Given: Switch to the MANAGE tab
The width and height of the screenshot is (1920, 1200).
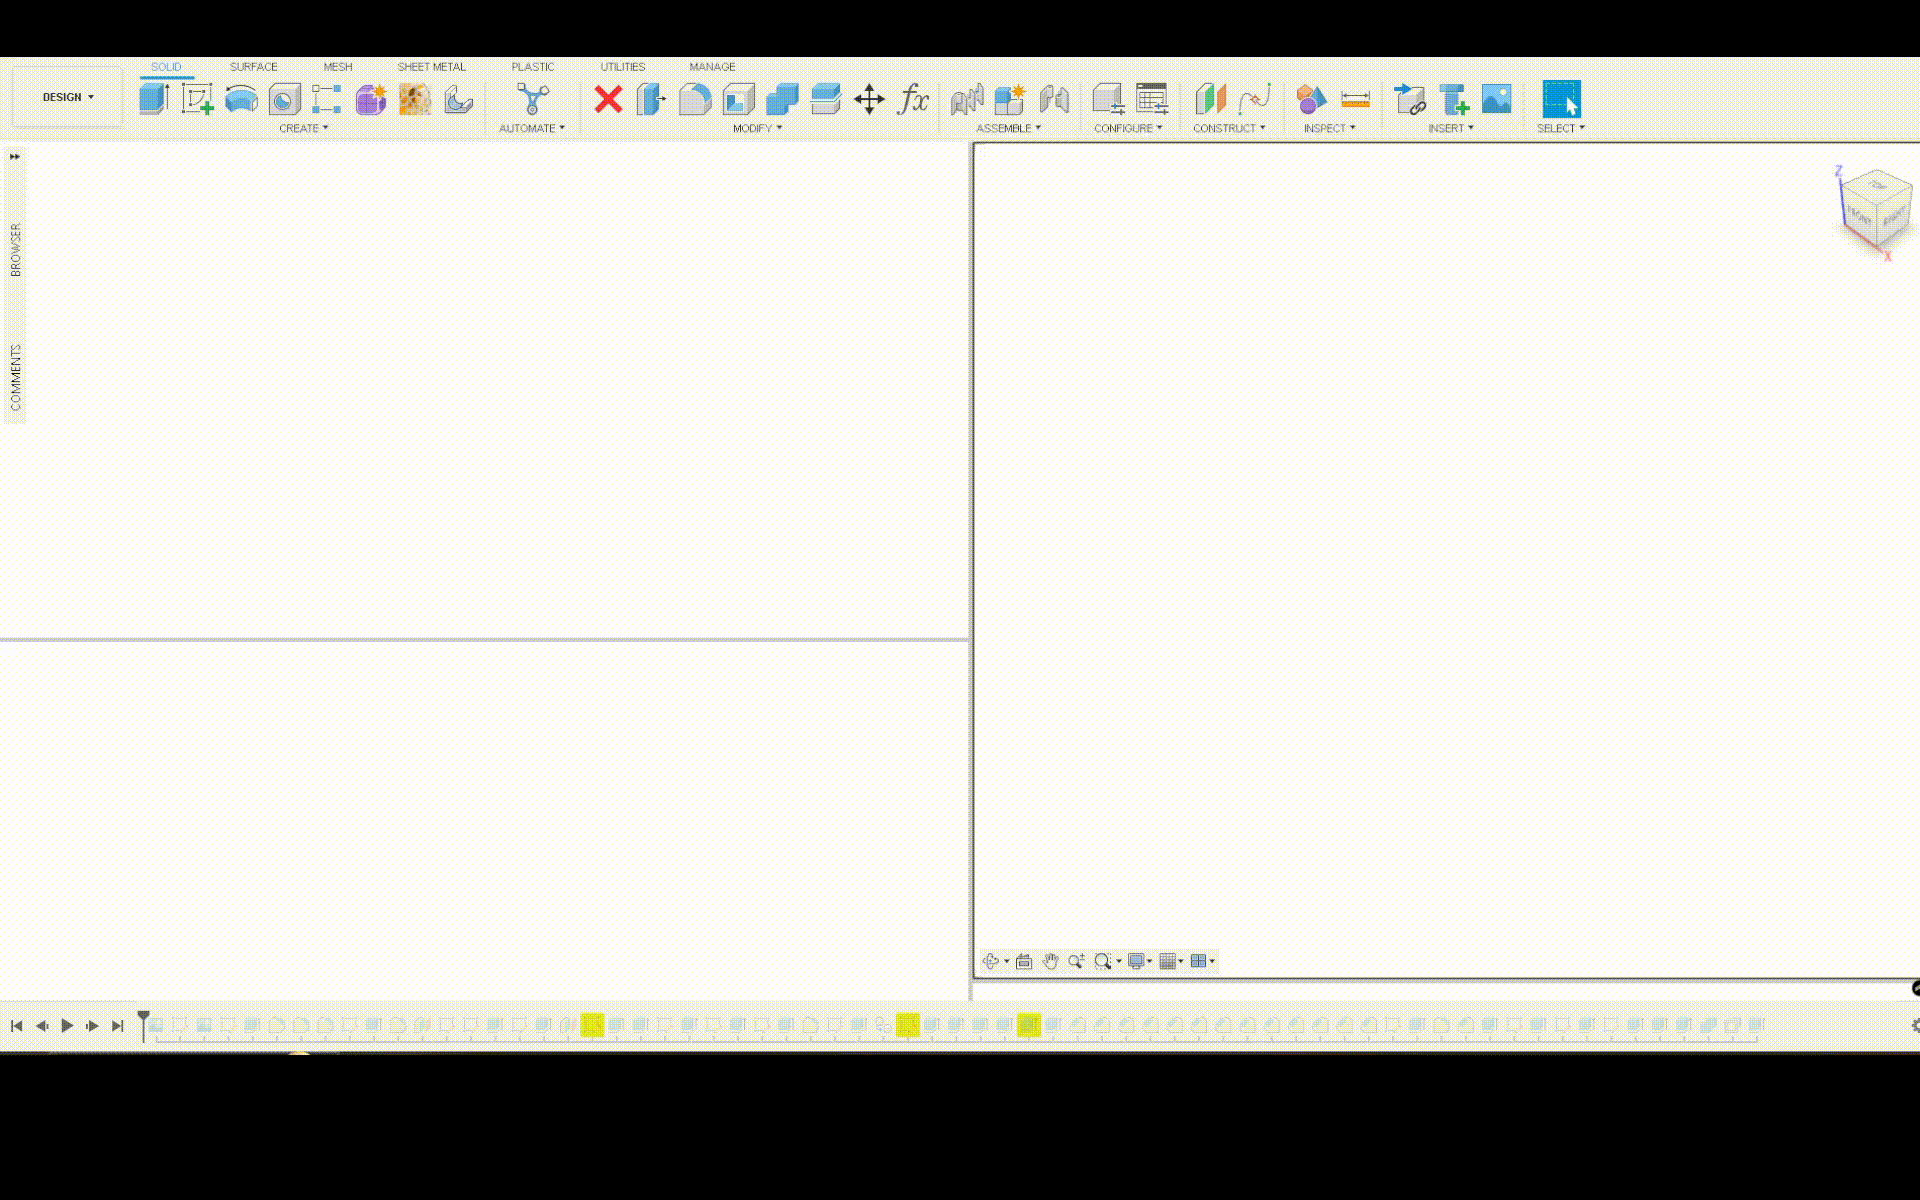Looking at the screenshot, I should [x=712, y=67].
